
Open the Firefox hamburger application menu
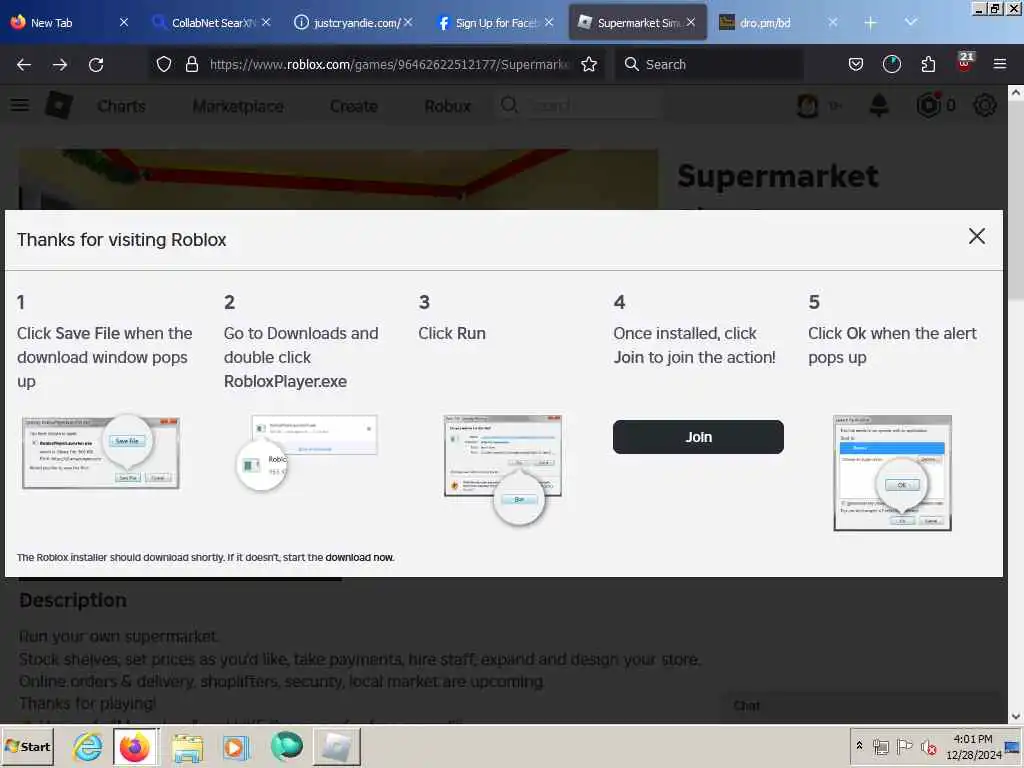(999, 64)
